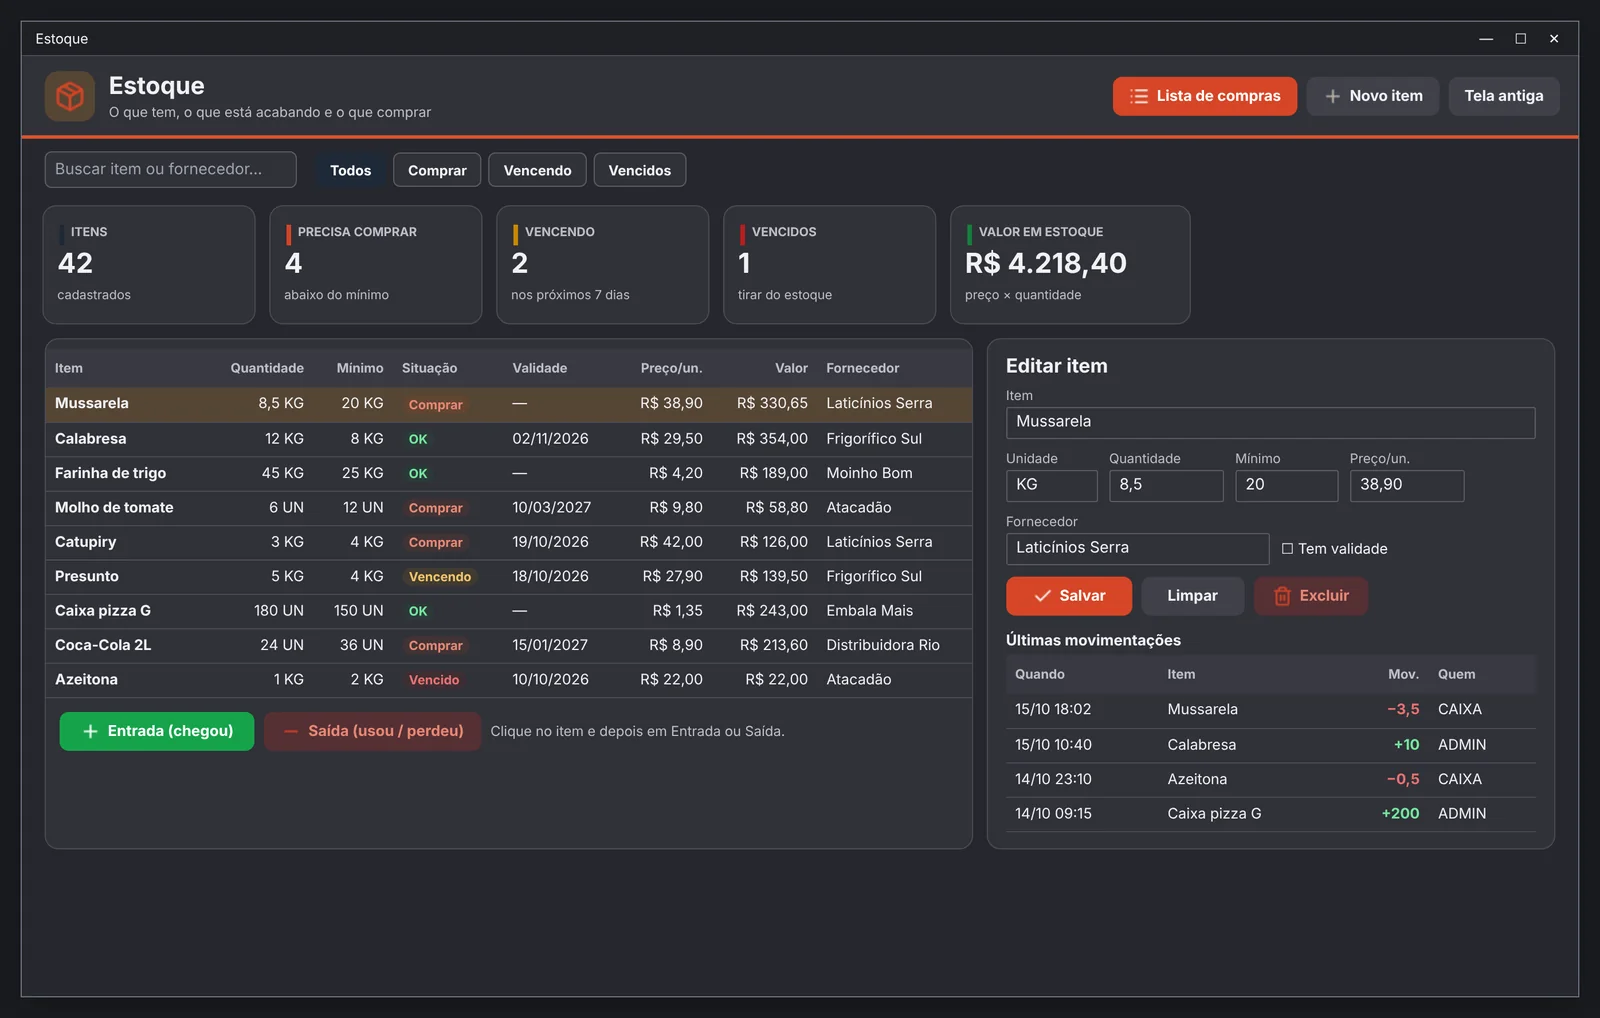Viewport: 1600px width, 1018px height.
Task: Click the Fornecedor field with Laticínios Serra
Action: (x=1137, y=549)
